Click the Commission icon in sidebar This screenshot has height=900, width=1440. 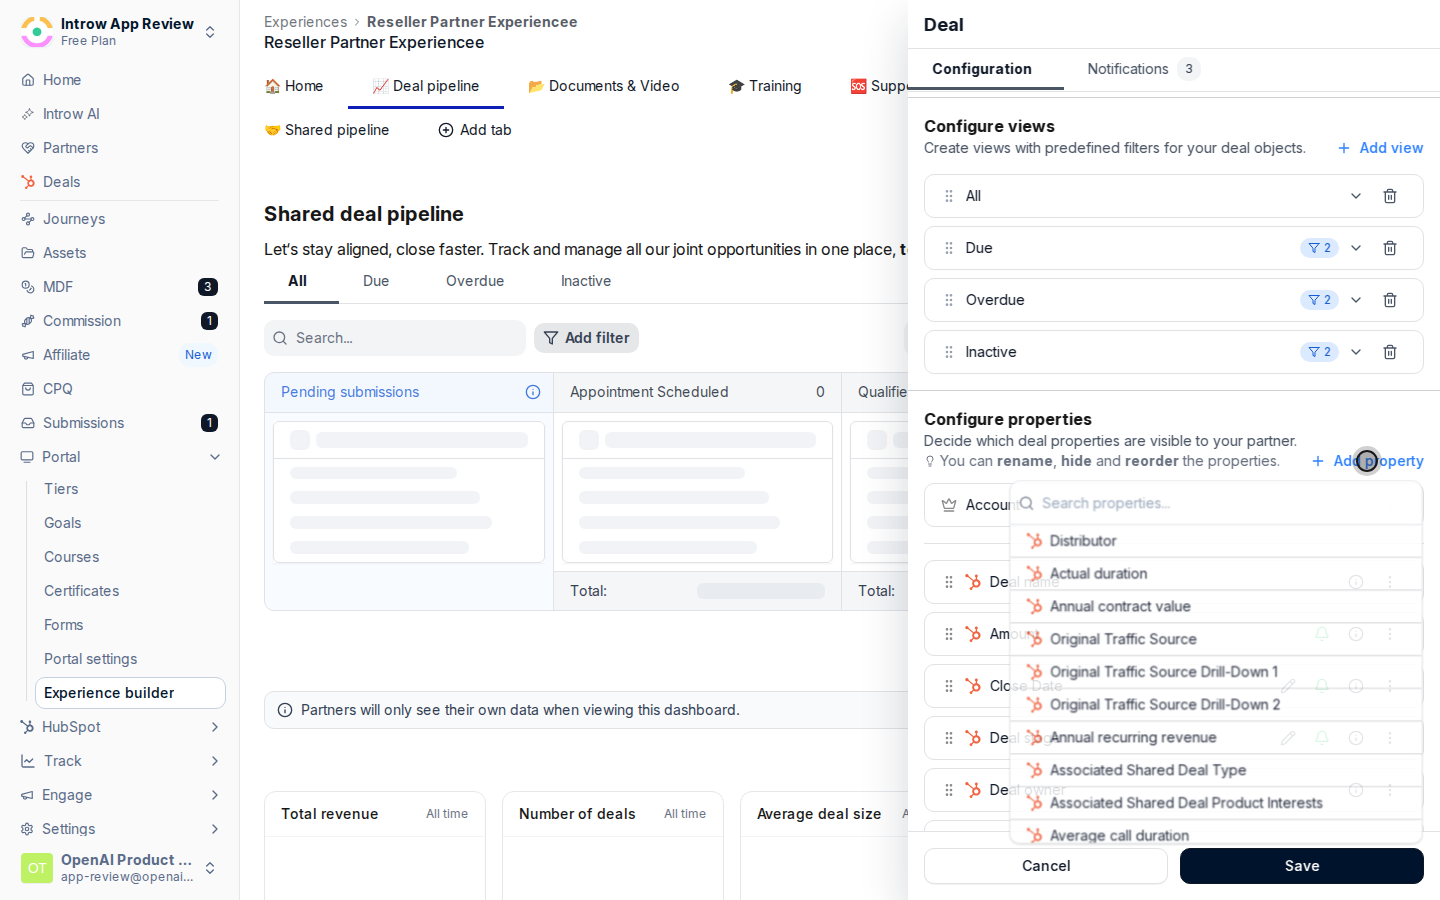pos(28,321)
